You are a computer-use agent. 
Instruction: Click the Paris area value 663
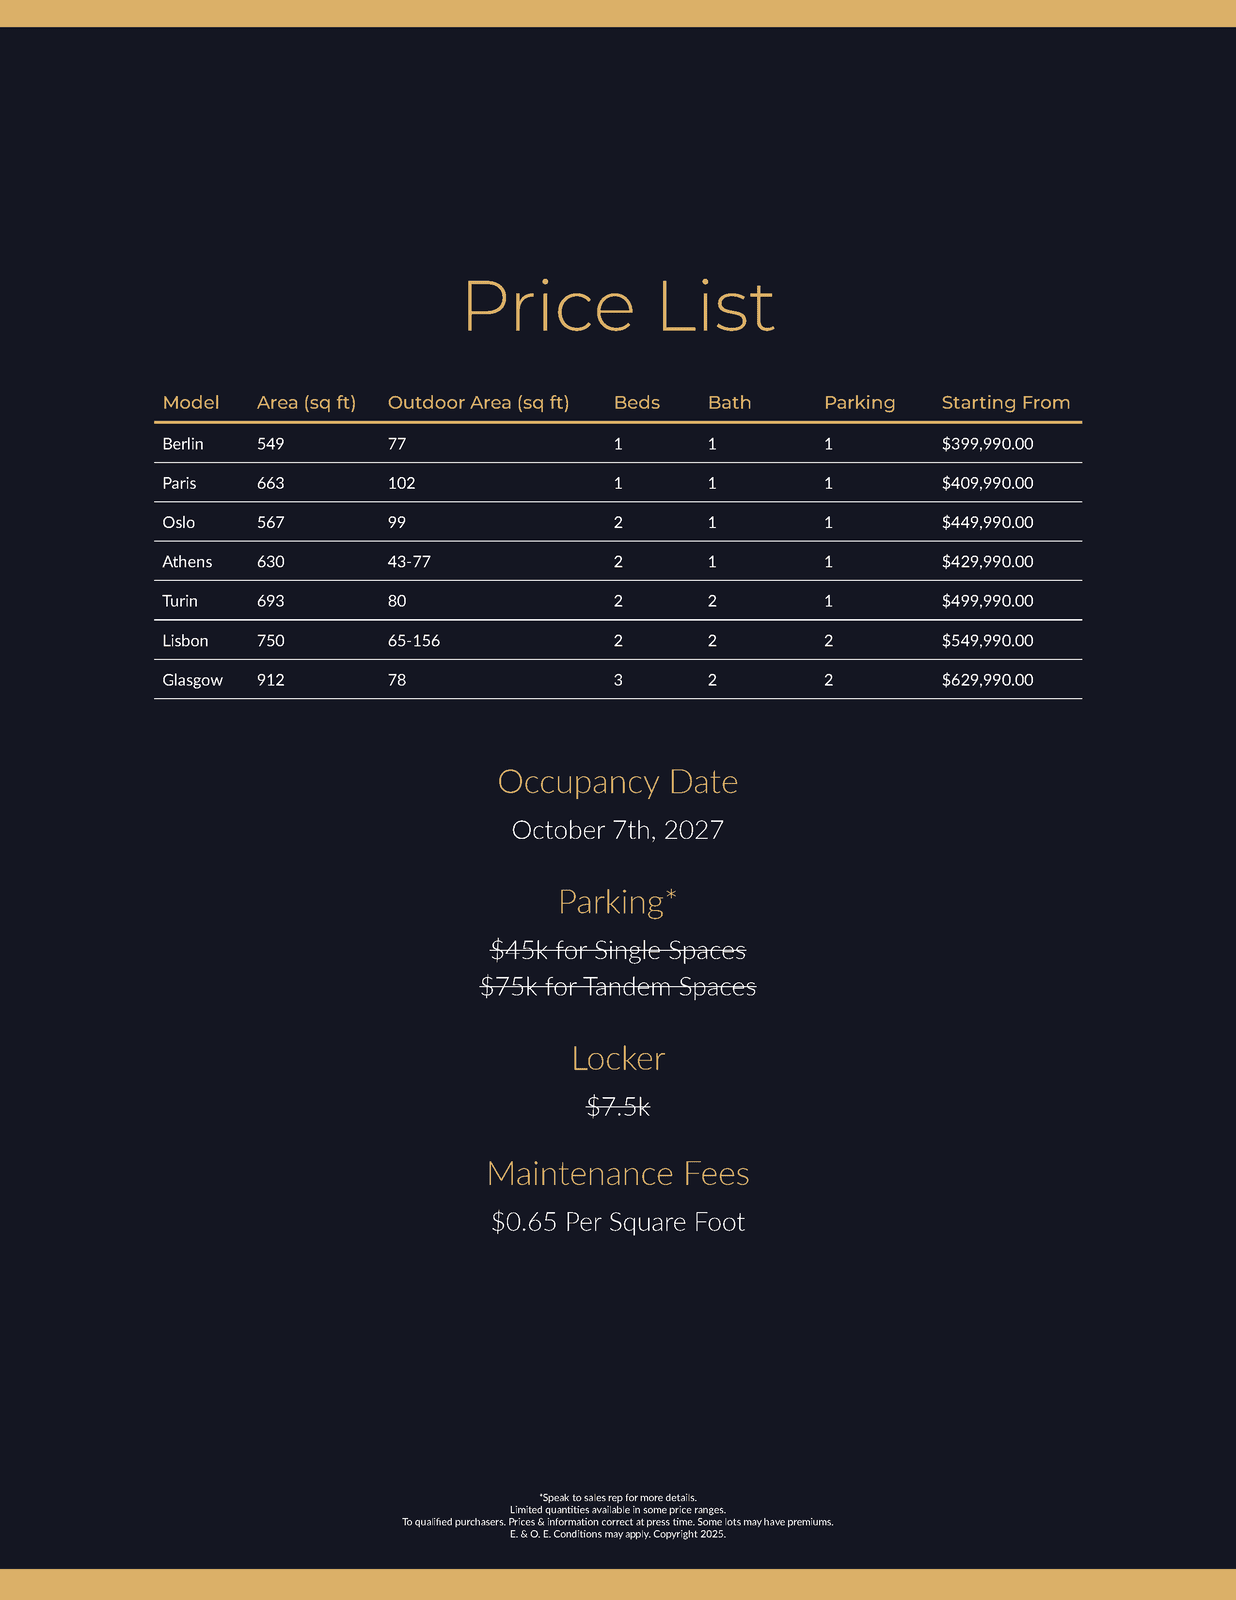[270, 483]
